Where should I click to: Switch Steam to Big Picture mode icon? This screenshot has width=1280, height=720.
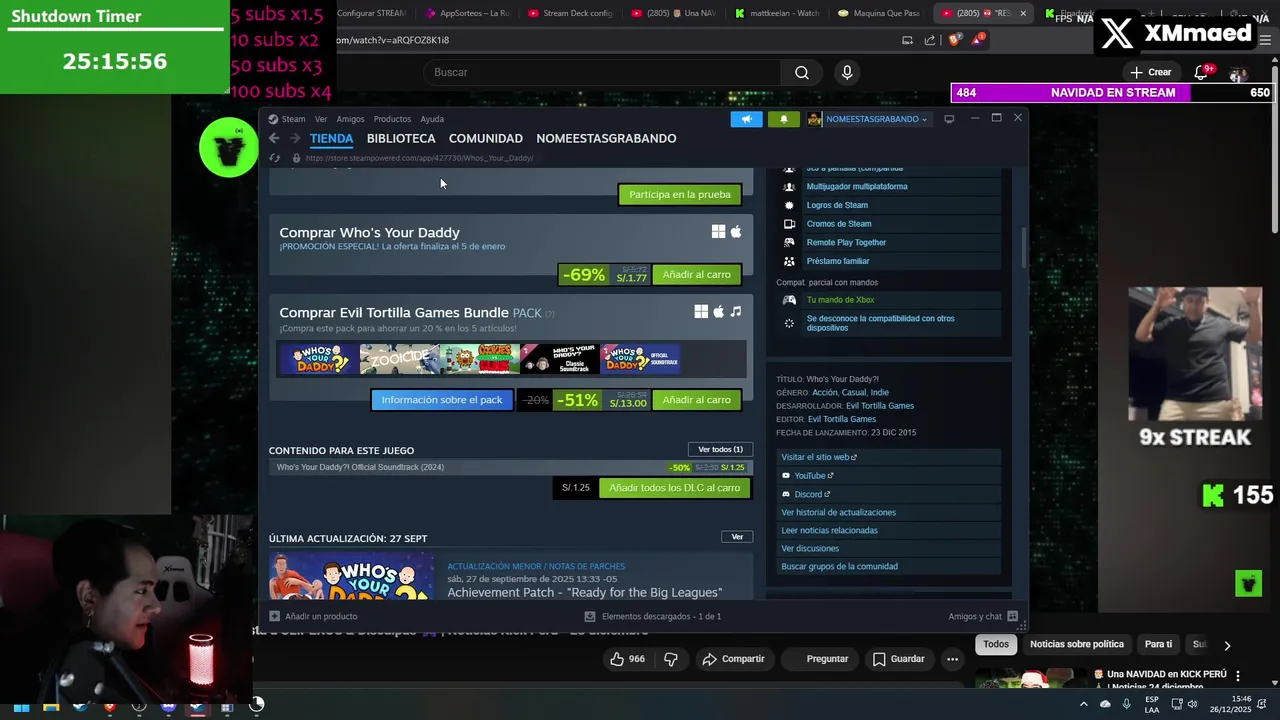949,119
